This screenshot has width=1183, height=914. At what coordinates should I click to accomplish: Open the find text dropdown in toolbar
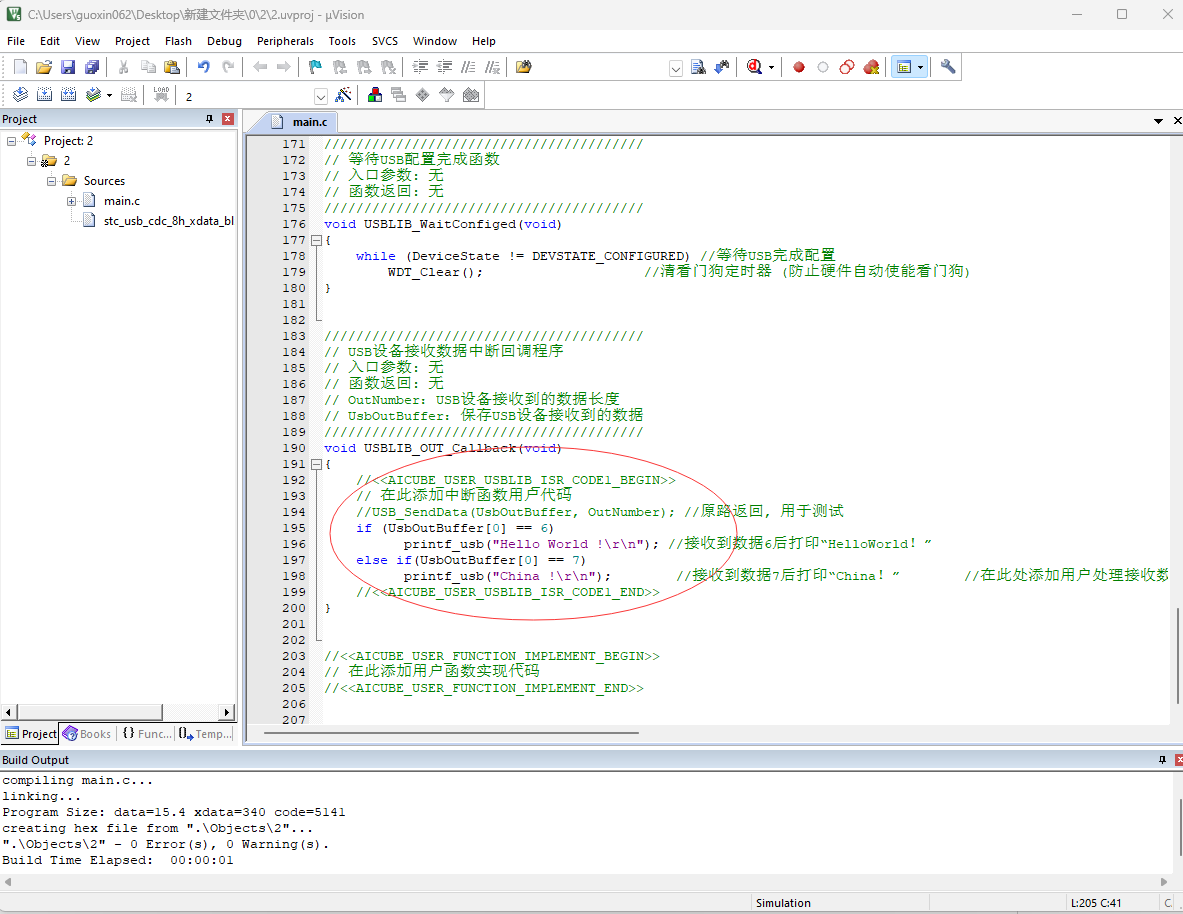click(x=676, y=68)
